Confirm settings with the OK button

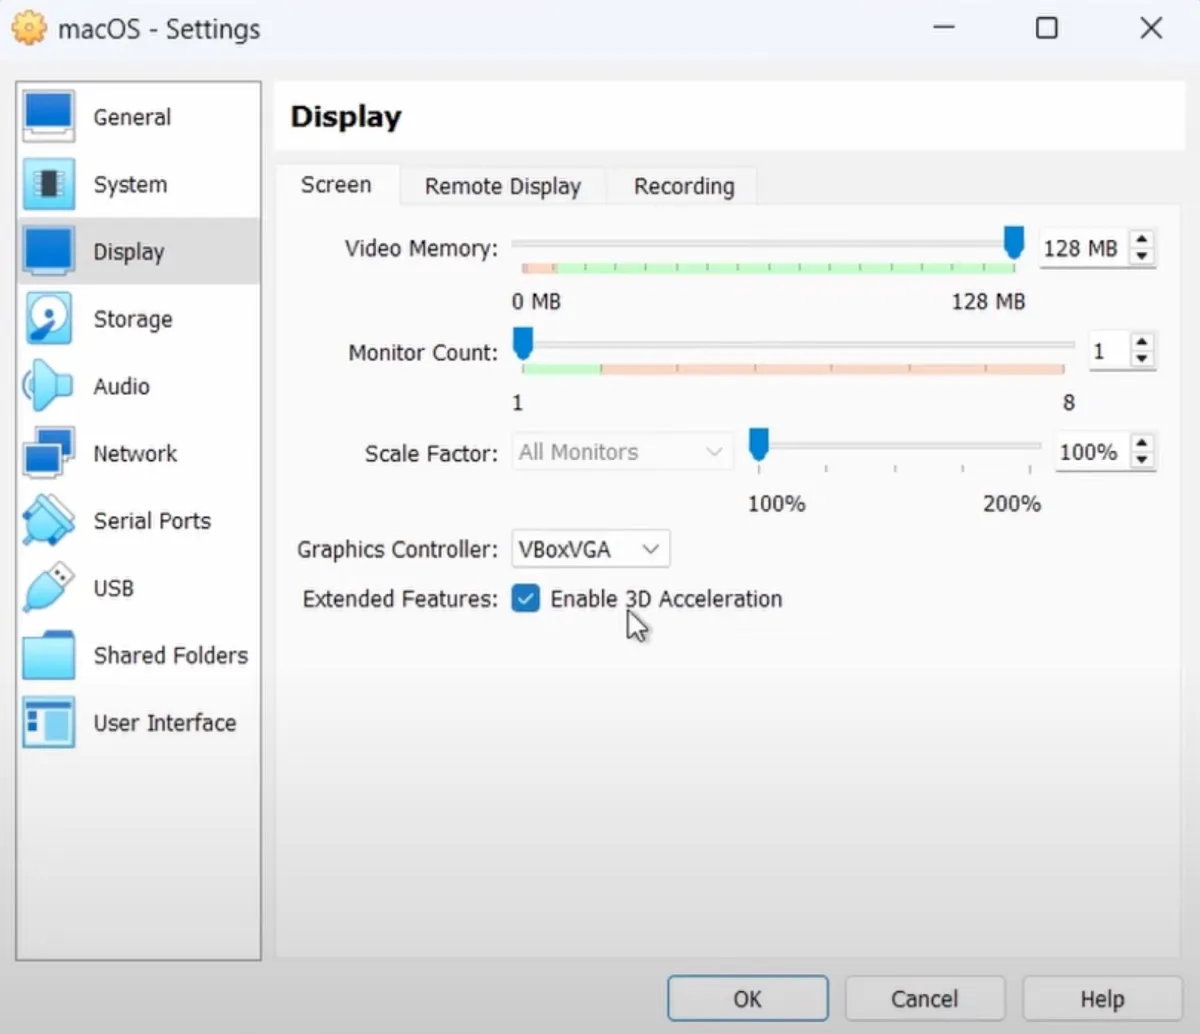click(748, 999)
